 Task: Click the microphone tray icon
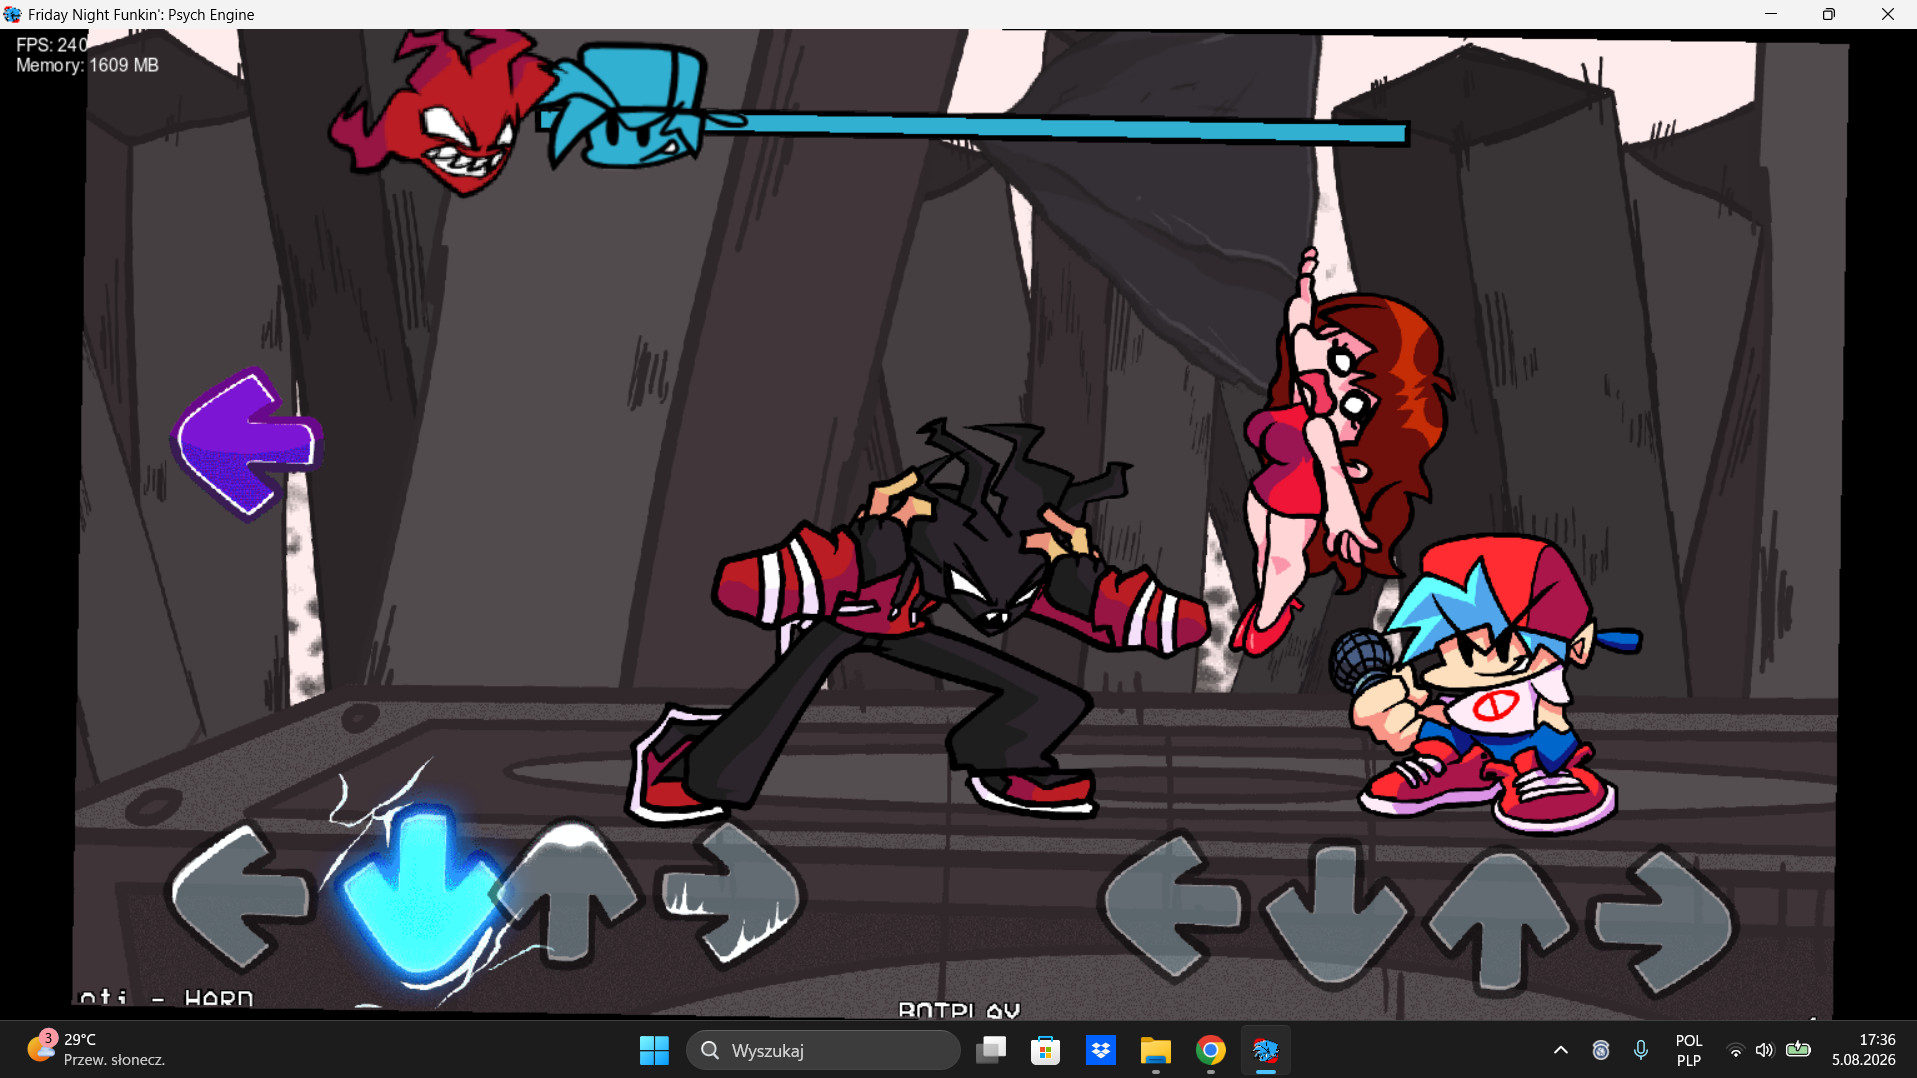[1641, 1050]
